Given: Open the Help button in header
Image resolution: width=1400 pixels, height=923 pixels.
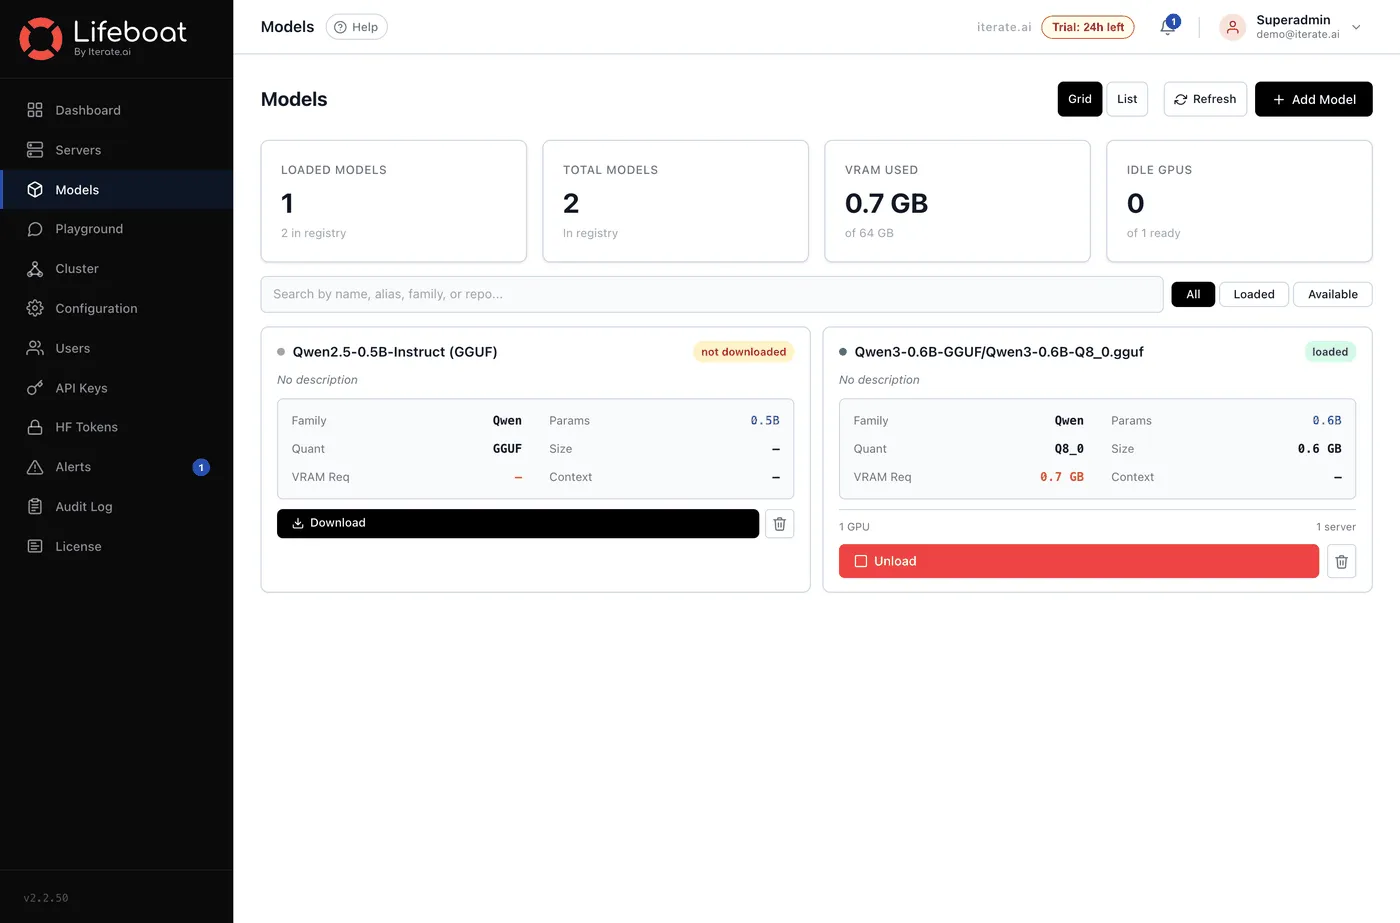Looking at the screenshot, I should click(x=357, y=27).
